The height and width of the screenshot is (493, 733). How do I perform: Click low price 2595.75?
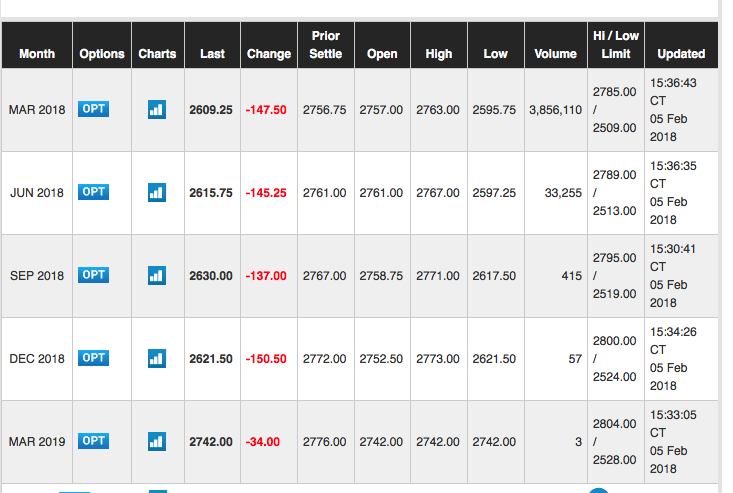pyautogui.click(x=494, y=110)
